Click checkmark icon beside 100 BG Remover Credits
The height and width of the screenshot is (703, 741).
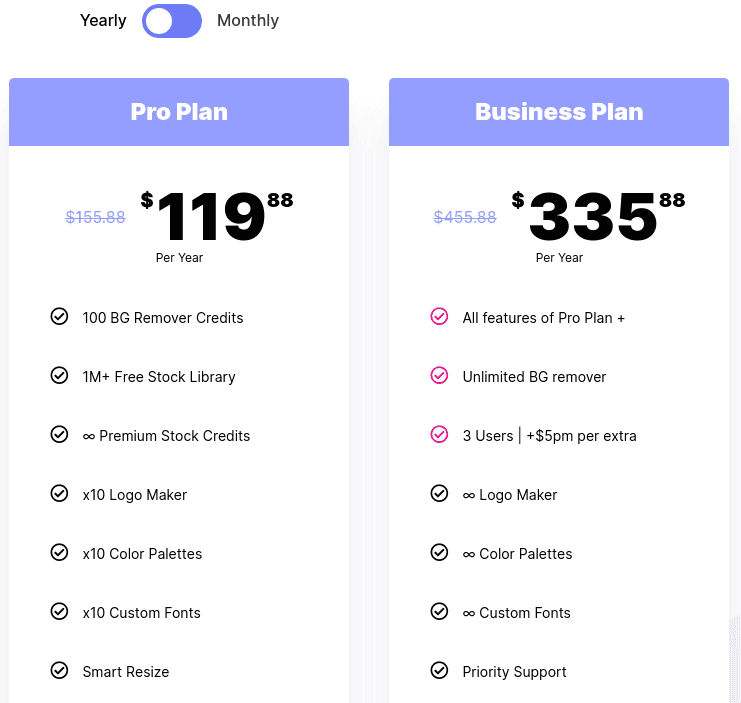point(59,317)
